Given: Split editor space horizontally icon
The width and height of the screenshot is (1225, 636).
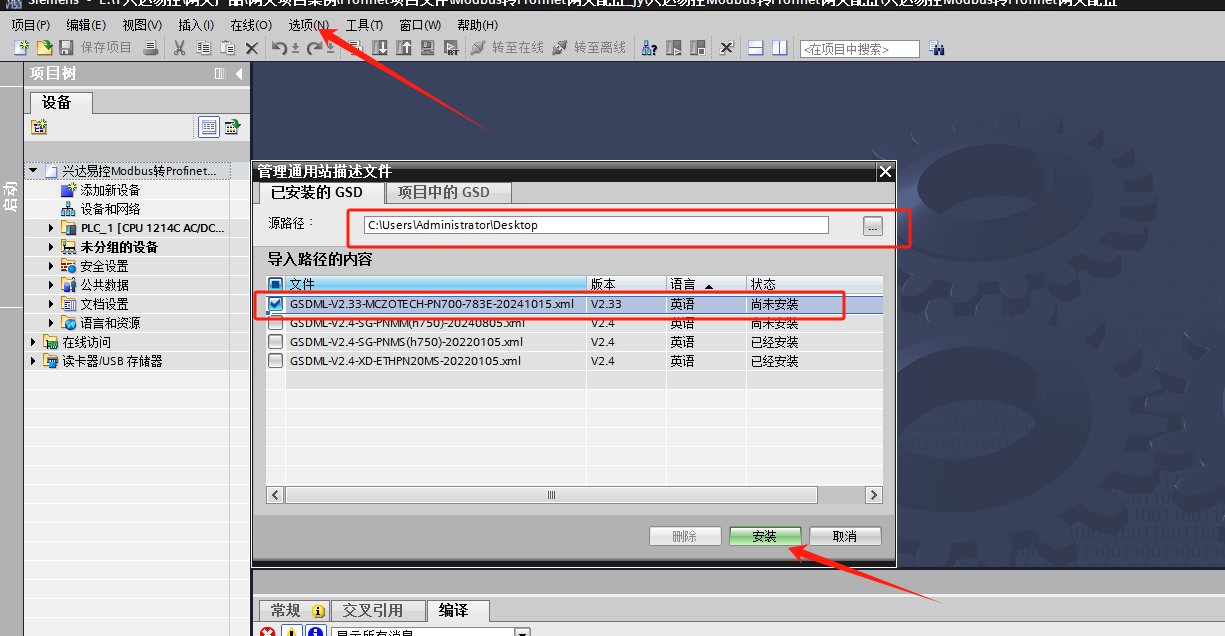Looking at the screenshot, I should click(756, 48).
